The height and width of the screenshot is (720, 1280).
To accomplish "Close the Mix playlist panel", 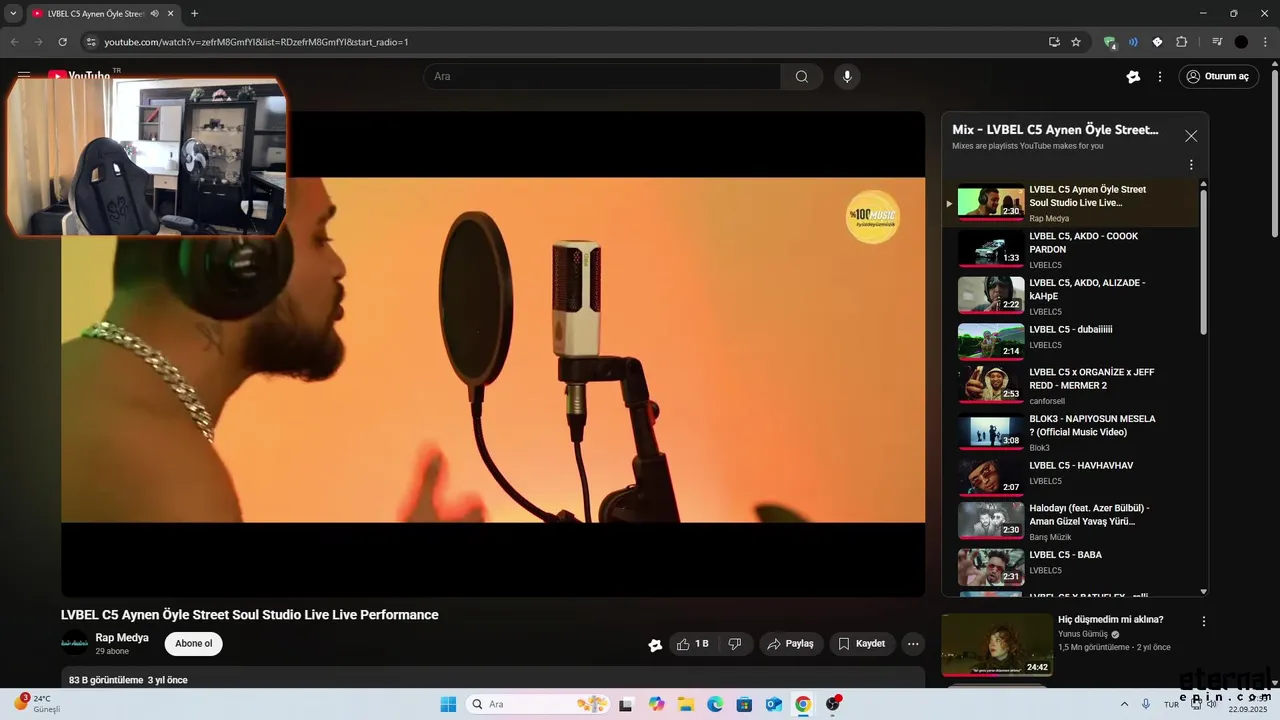I will pos(1191,136).
